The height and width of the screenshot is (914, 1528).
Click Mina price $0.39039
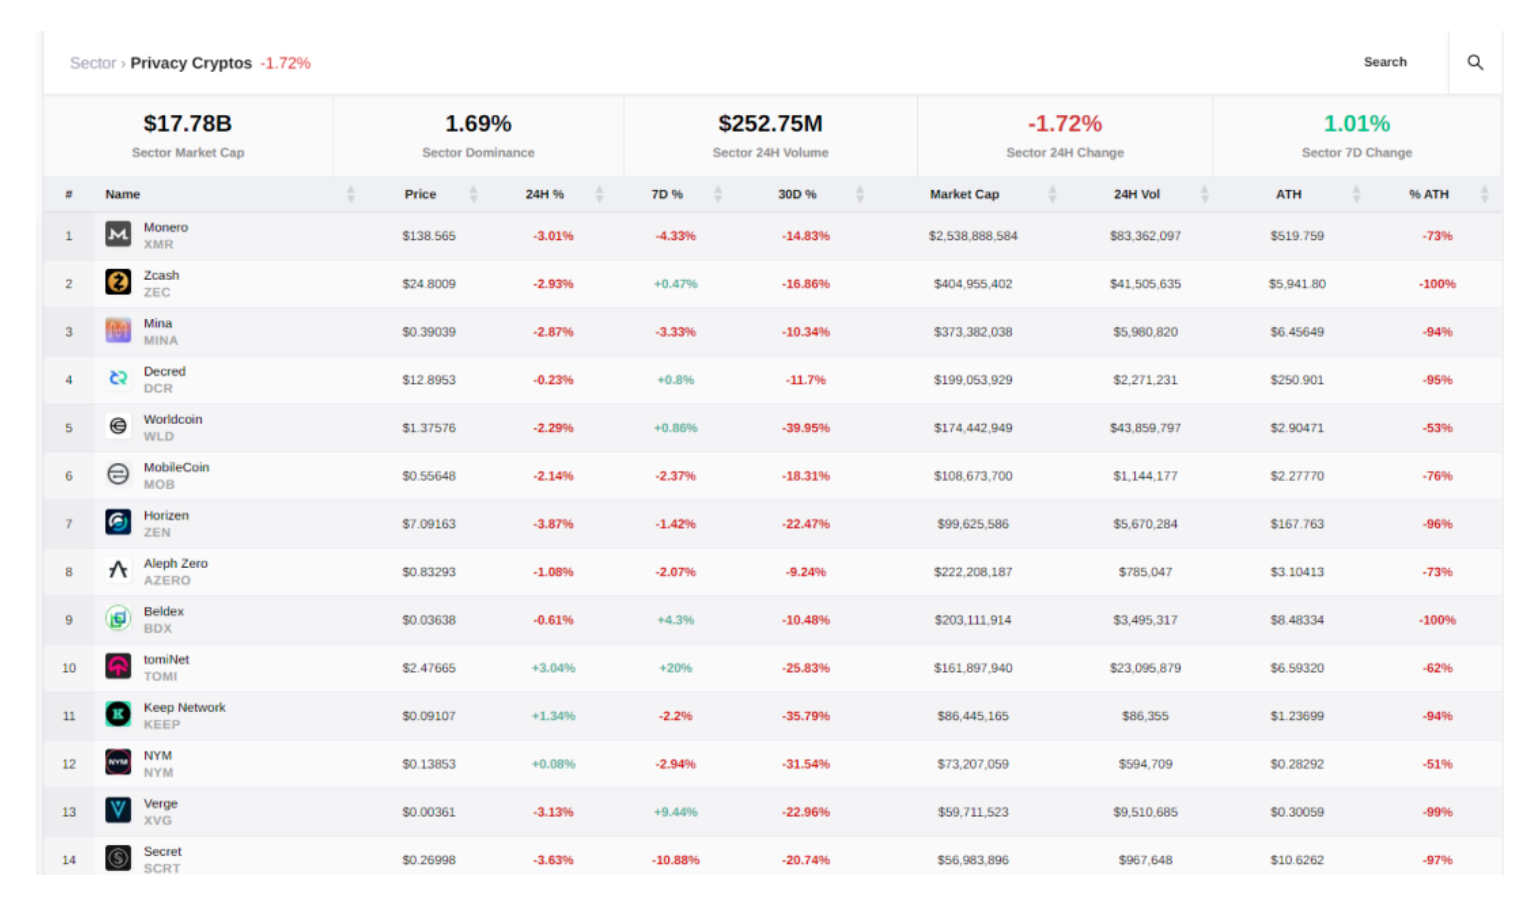428,332
